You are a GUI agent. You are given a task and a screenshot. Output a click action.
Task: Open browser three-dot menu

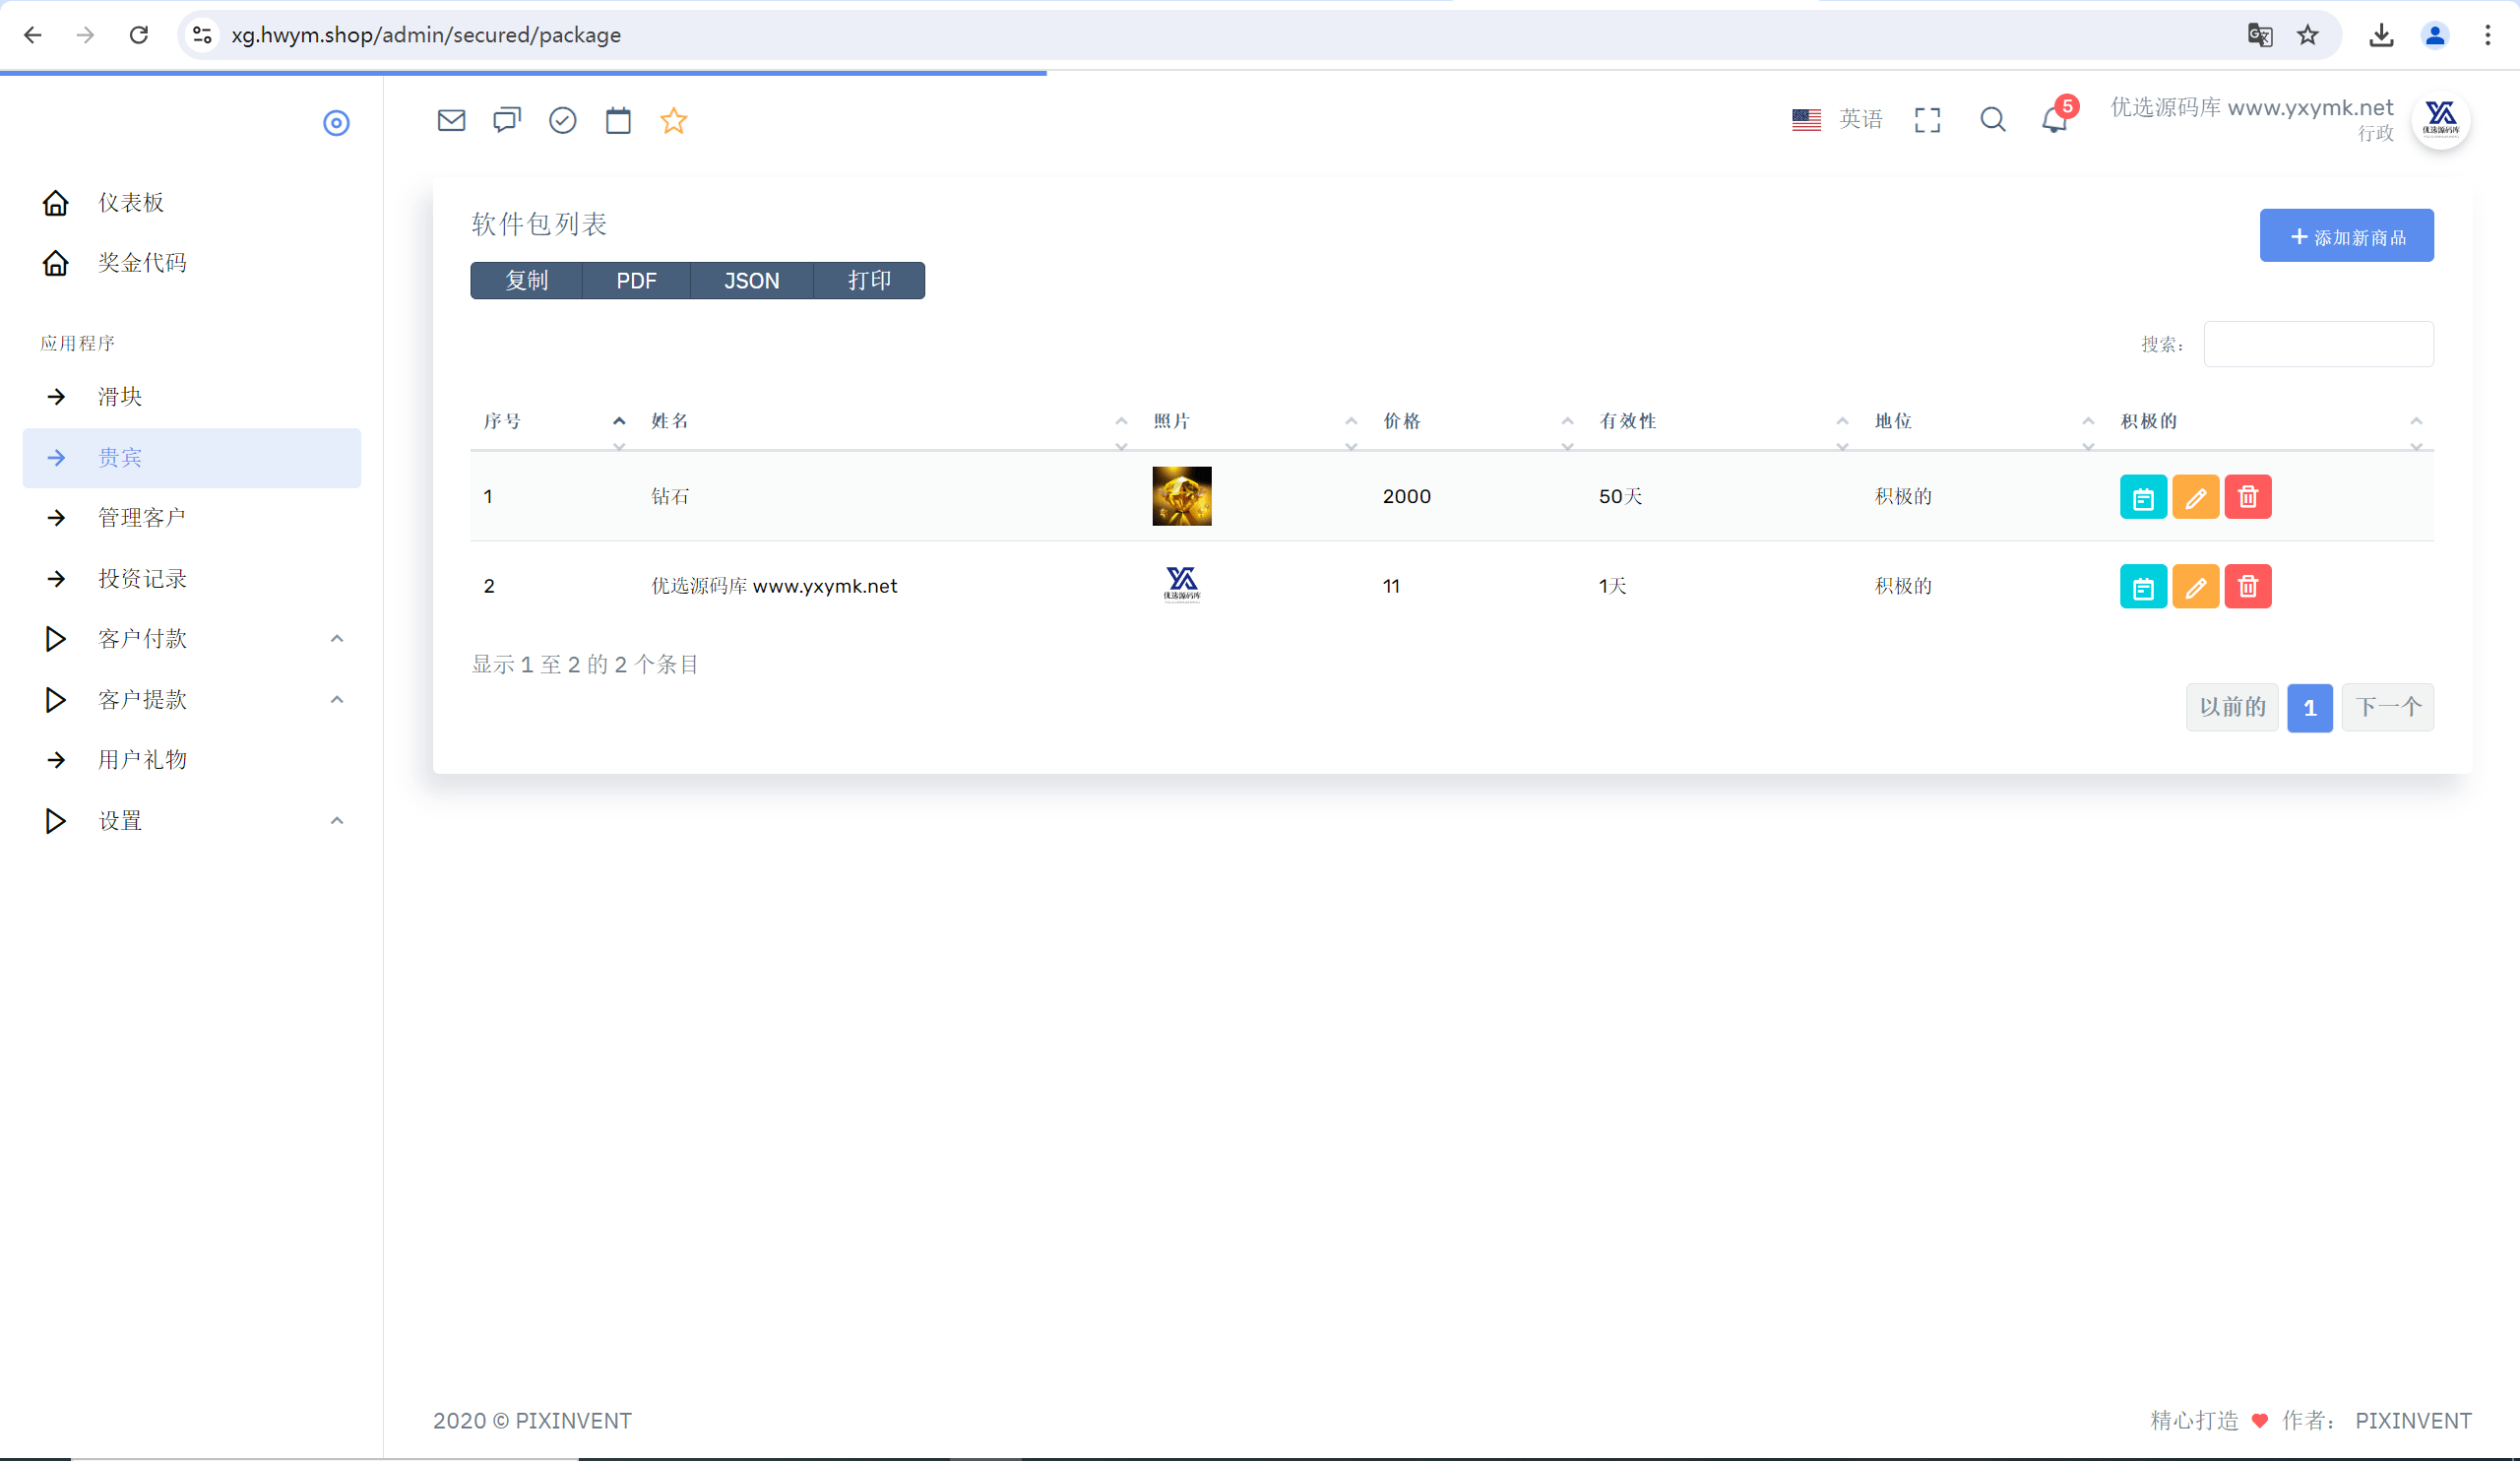(2488, 35)
